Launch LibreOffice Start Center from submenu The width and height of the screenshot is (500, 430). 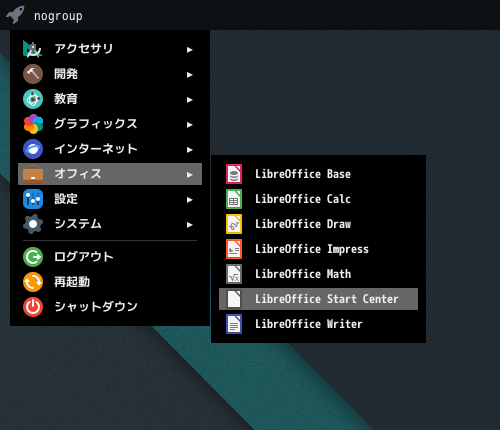318,299
